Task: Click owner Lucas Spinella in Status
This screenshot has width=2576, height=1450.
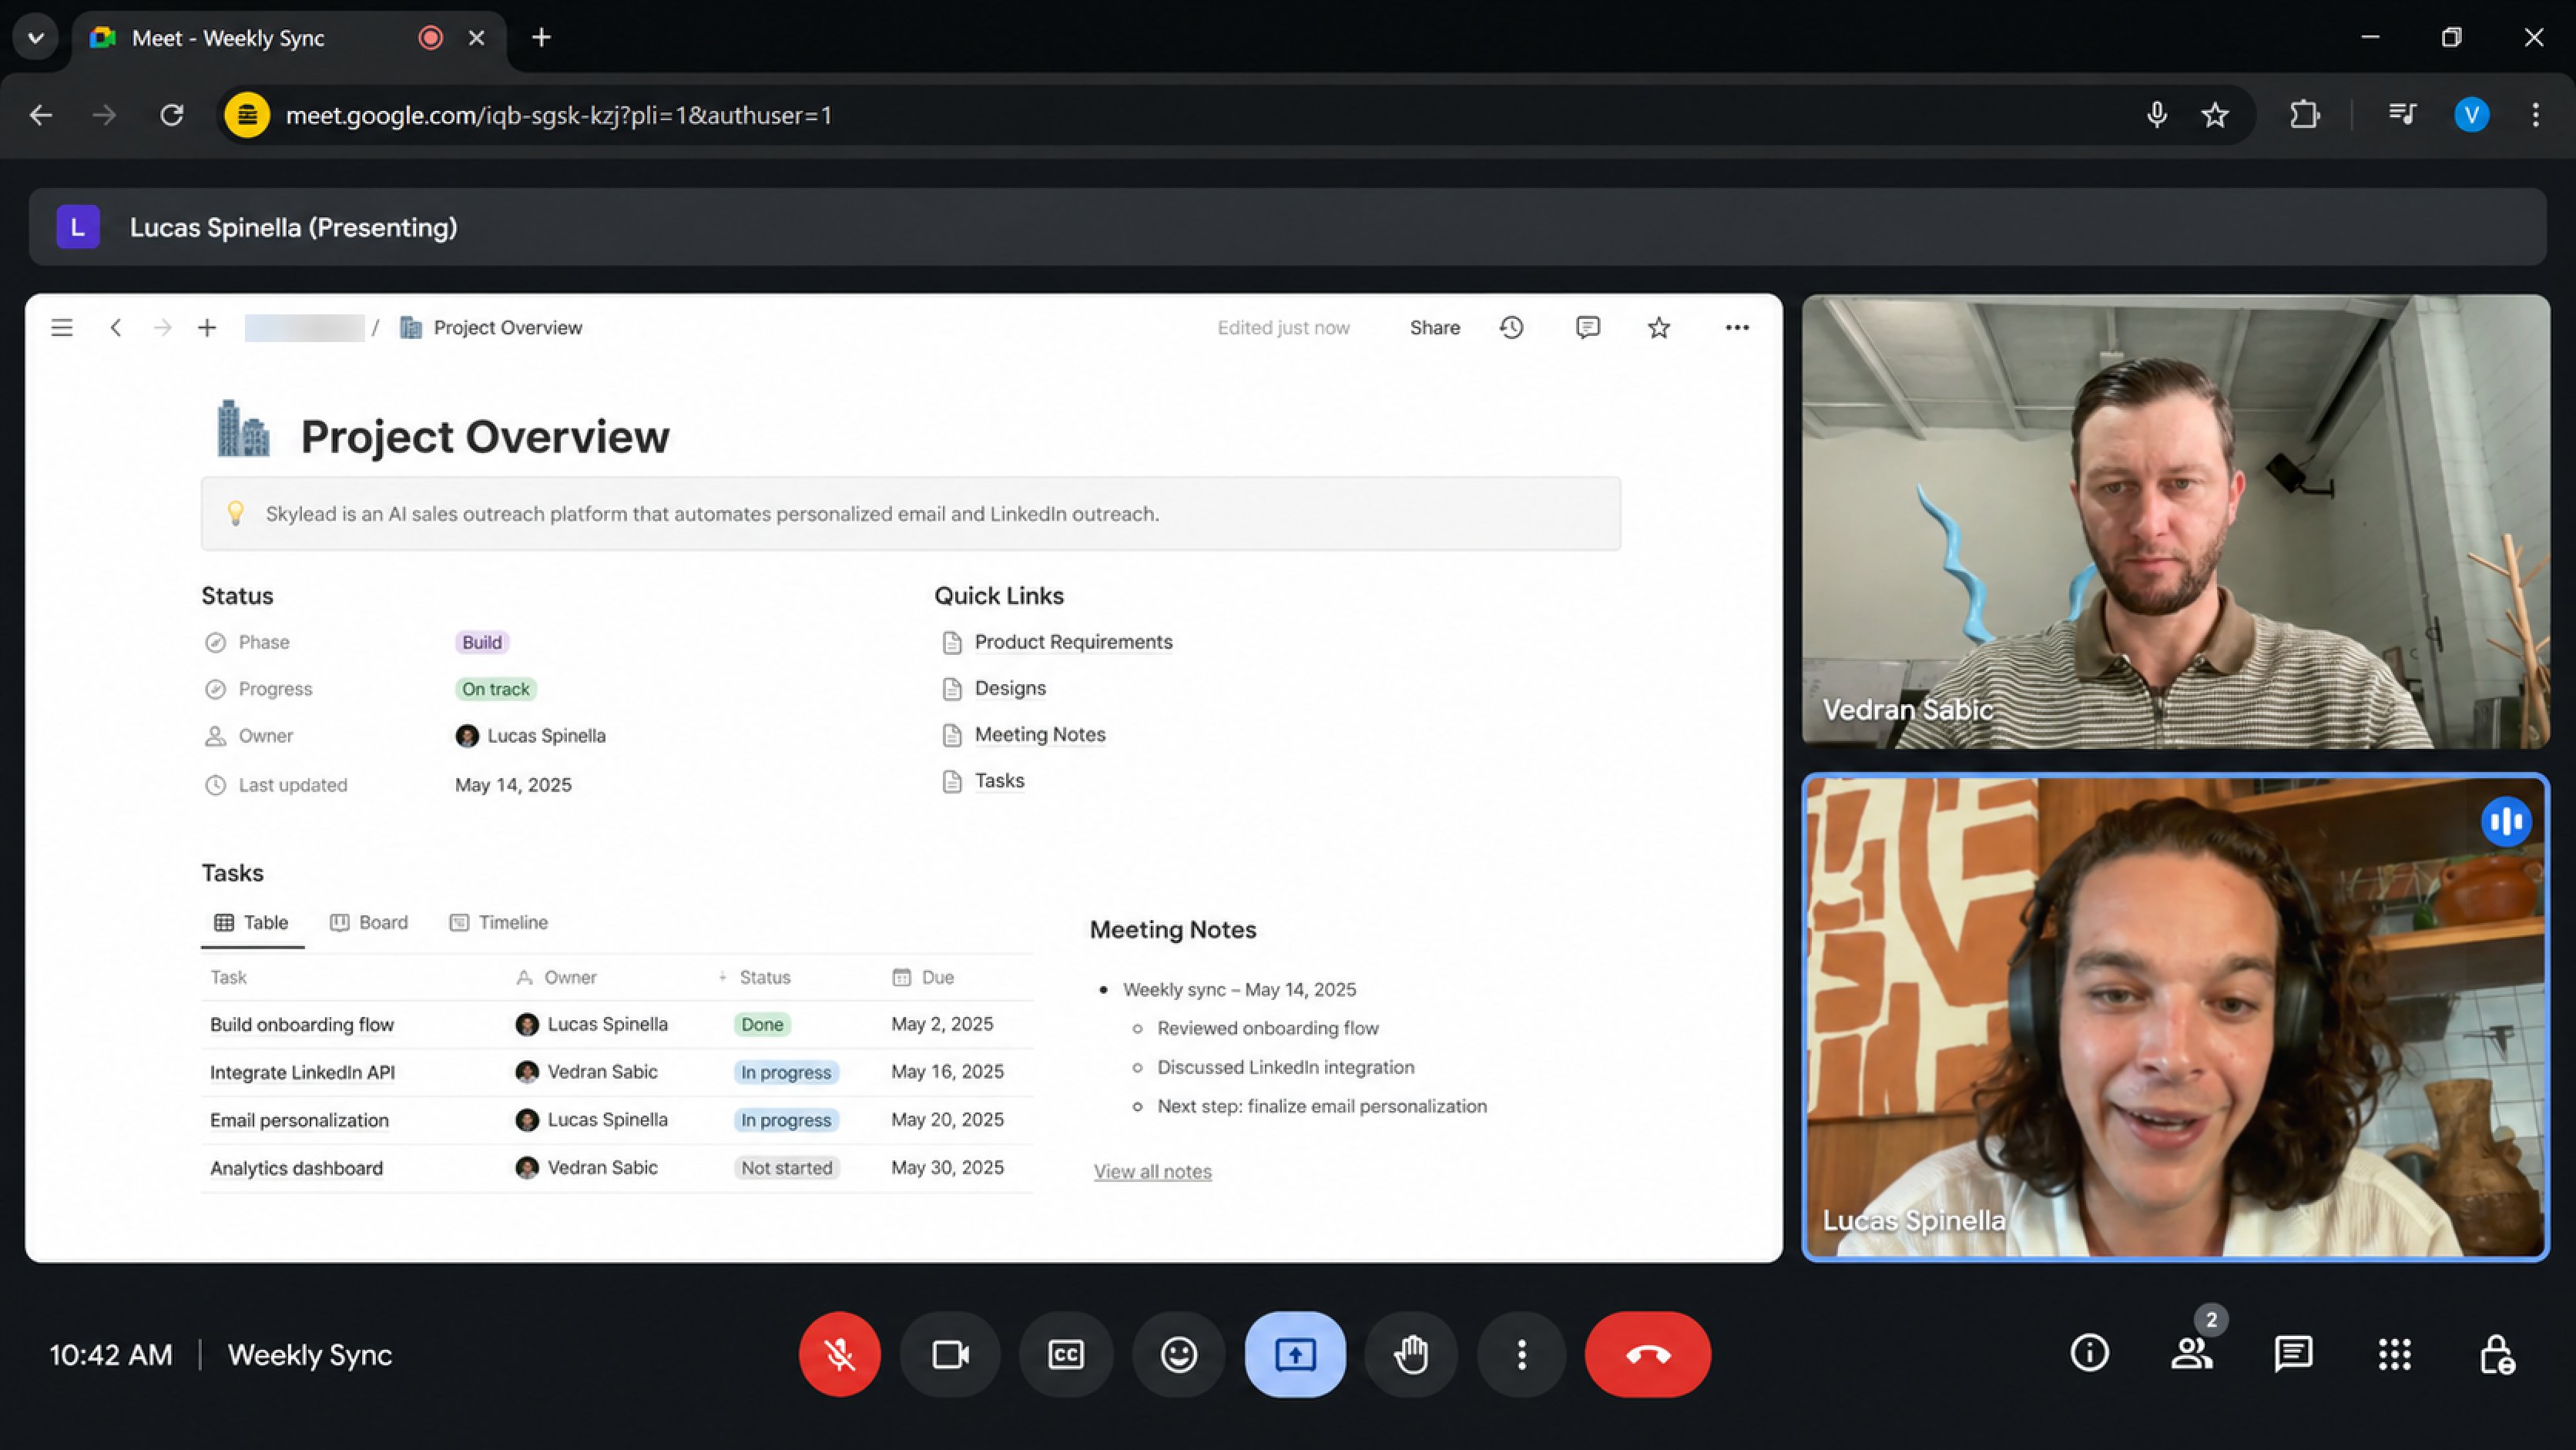Action: pyautogui.click(x=531, y=736)
